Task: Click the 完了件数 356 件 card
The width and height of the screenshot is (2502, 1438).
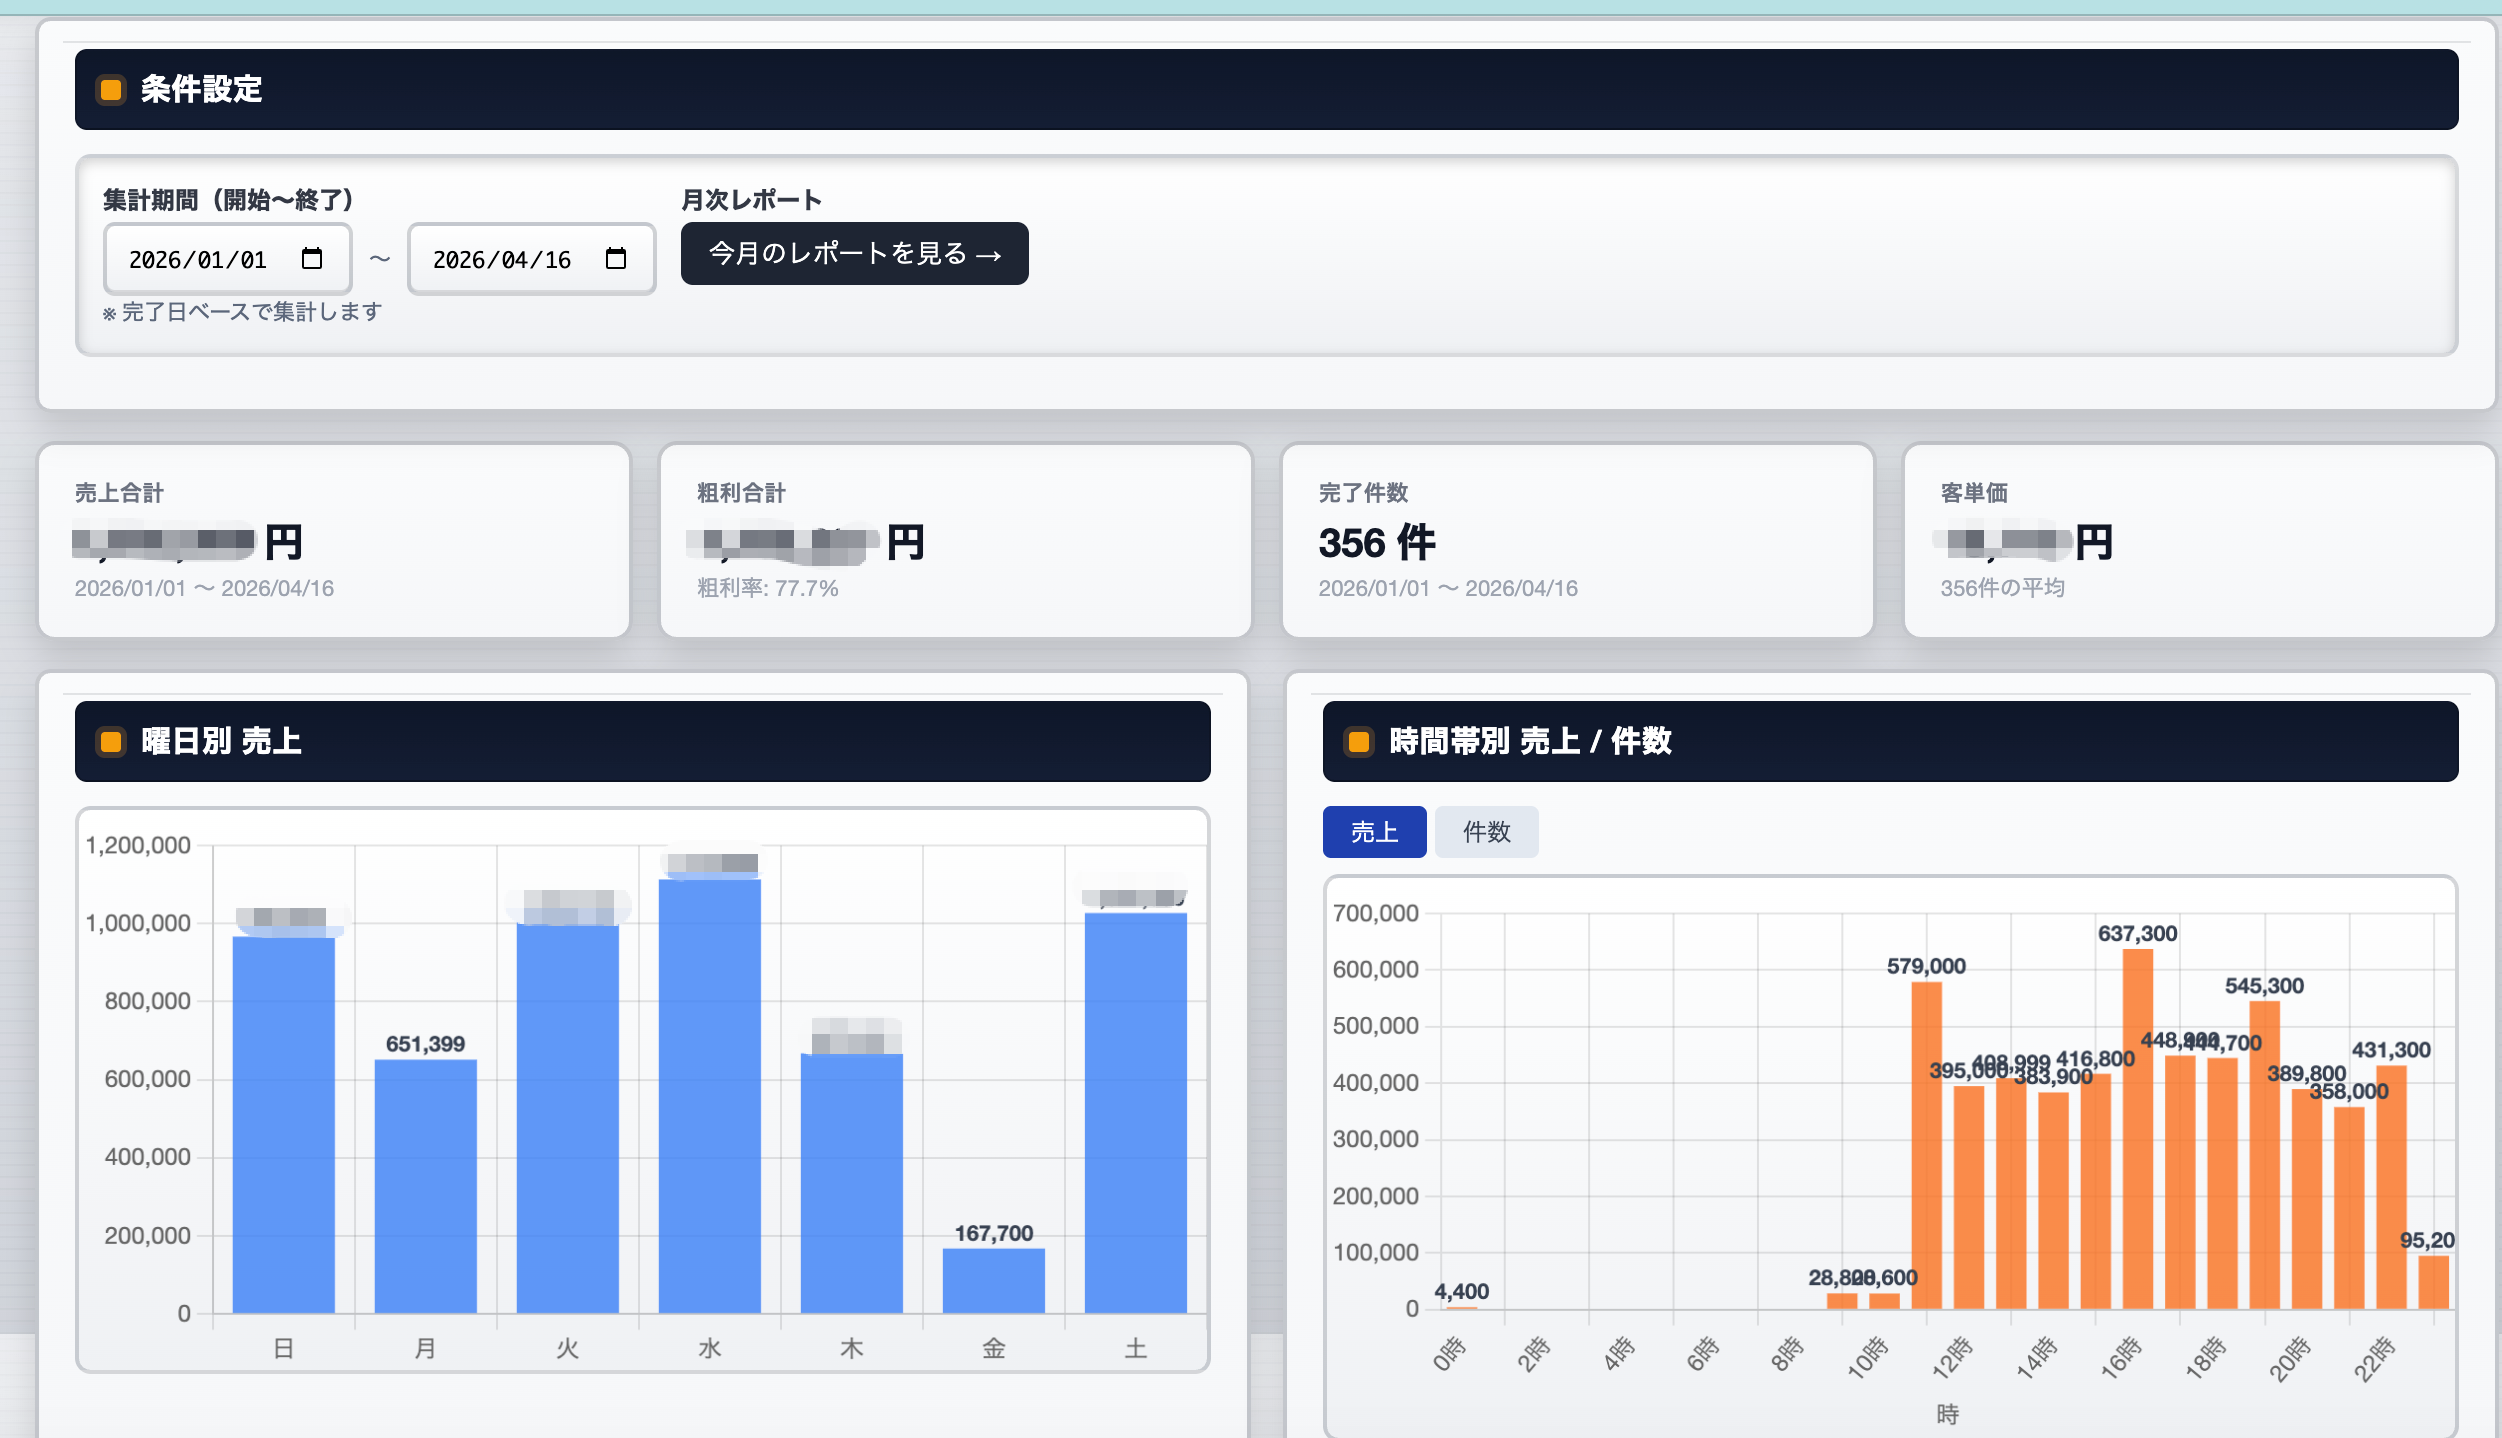Action: pyautogui.click(x=1577, y=541)
